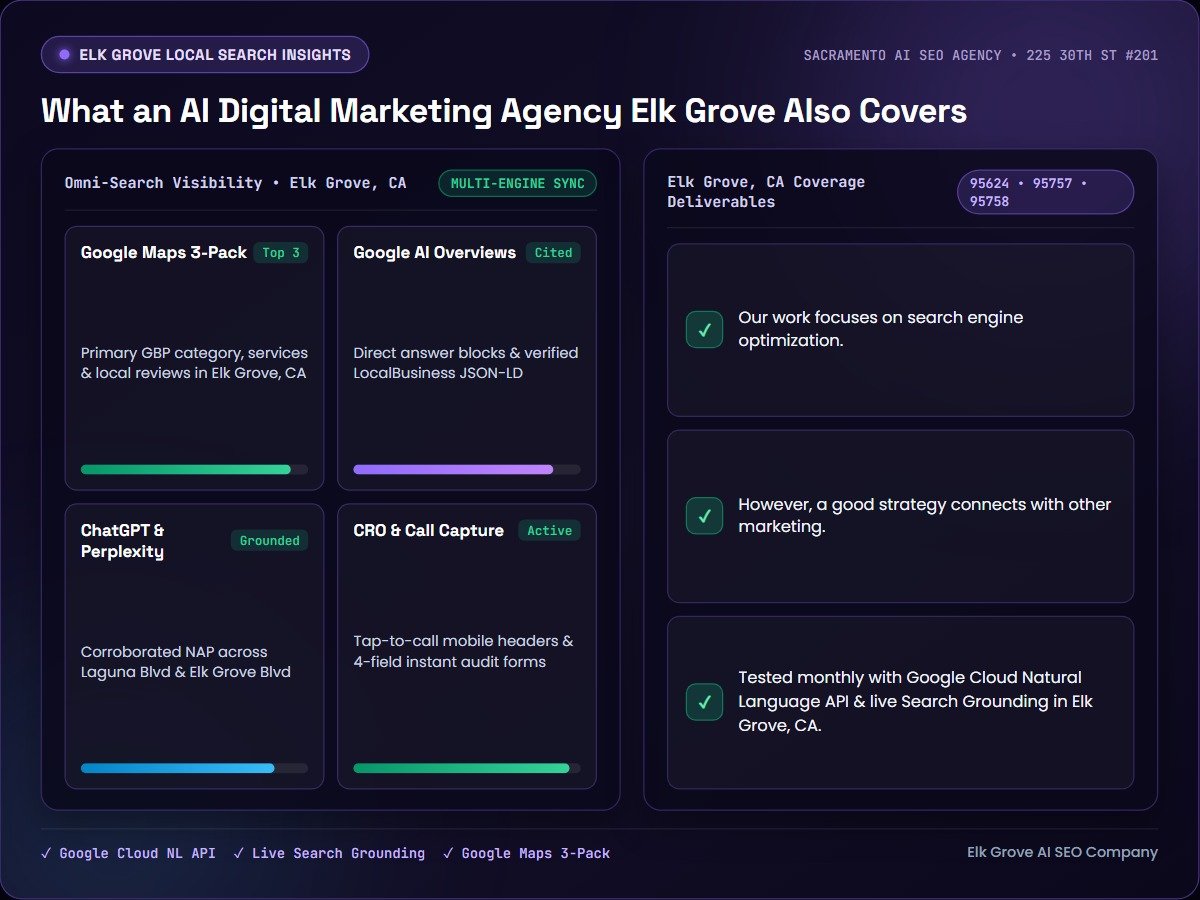The height and width of the screenshot is (900, 1200).
Task: Click Elk Grove, CA Coverage Deliverables heading
Action: click(x=766, y=192)
